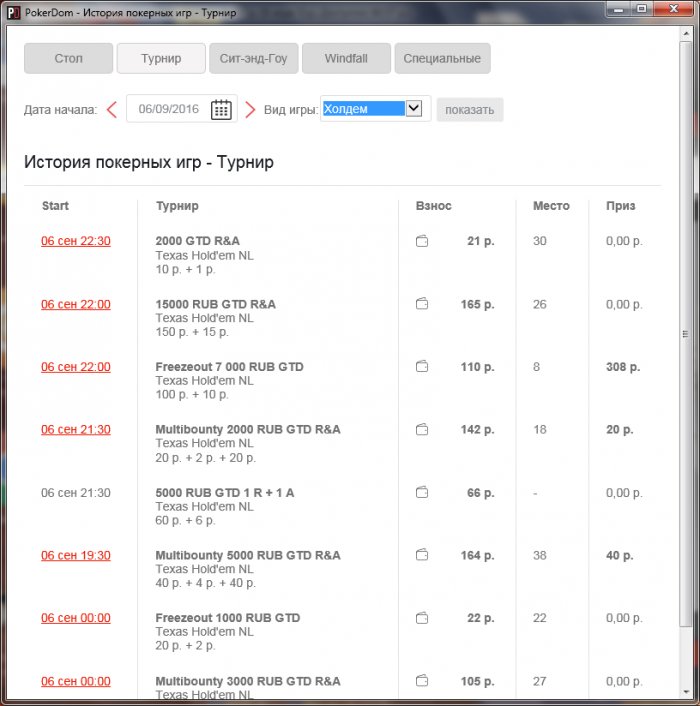Click wallet icon in Multibounty 3000 RUB row
This screenshot has height=706, width=700.
click(422, 681)
